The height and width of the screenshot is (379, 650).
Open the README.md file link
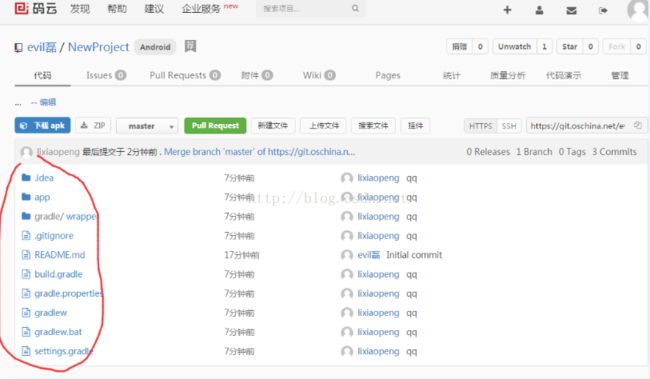(60, 255)
